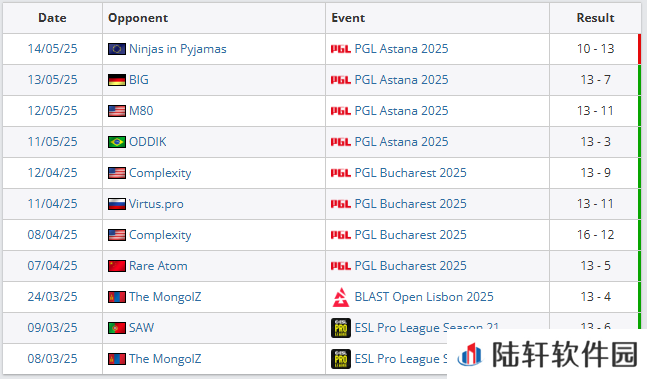Click the European Union flag beside Ninjas in Pyjamas
The image size is (647, 379).
coord(117,49)
